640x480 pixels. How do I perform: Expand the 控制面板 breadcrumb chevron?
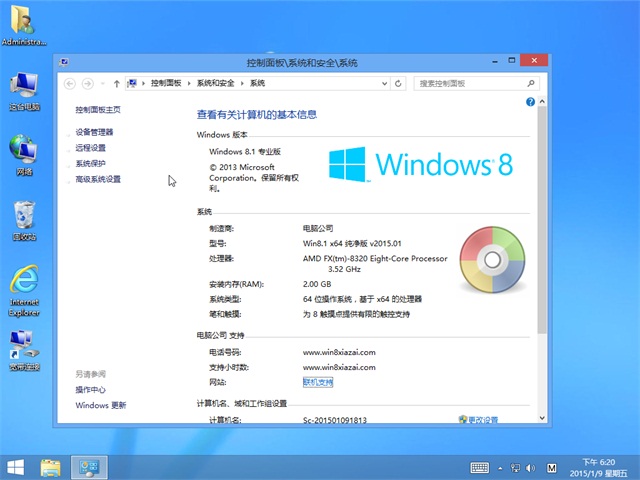[189, 84]
